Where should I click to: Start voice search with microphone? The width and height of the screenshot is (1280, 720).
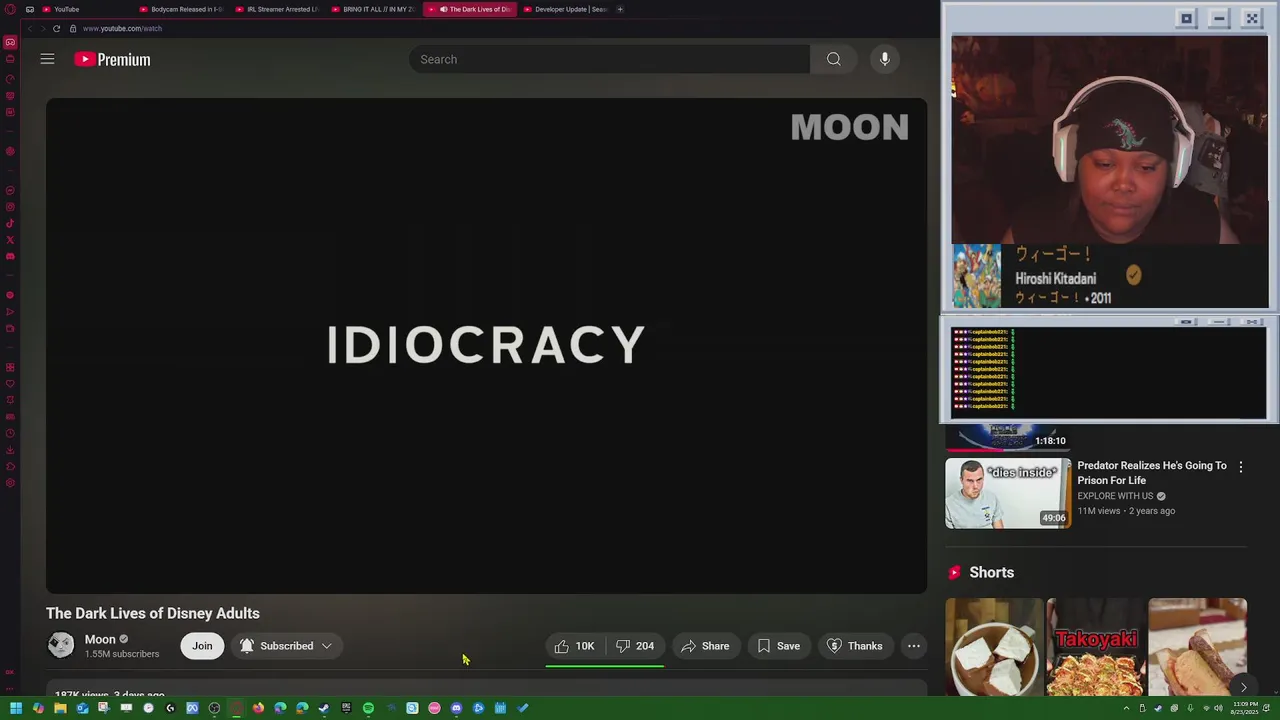tap(885, 59)
